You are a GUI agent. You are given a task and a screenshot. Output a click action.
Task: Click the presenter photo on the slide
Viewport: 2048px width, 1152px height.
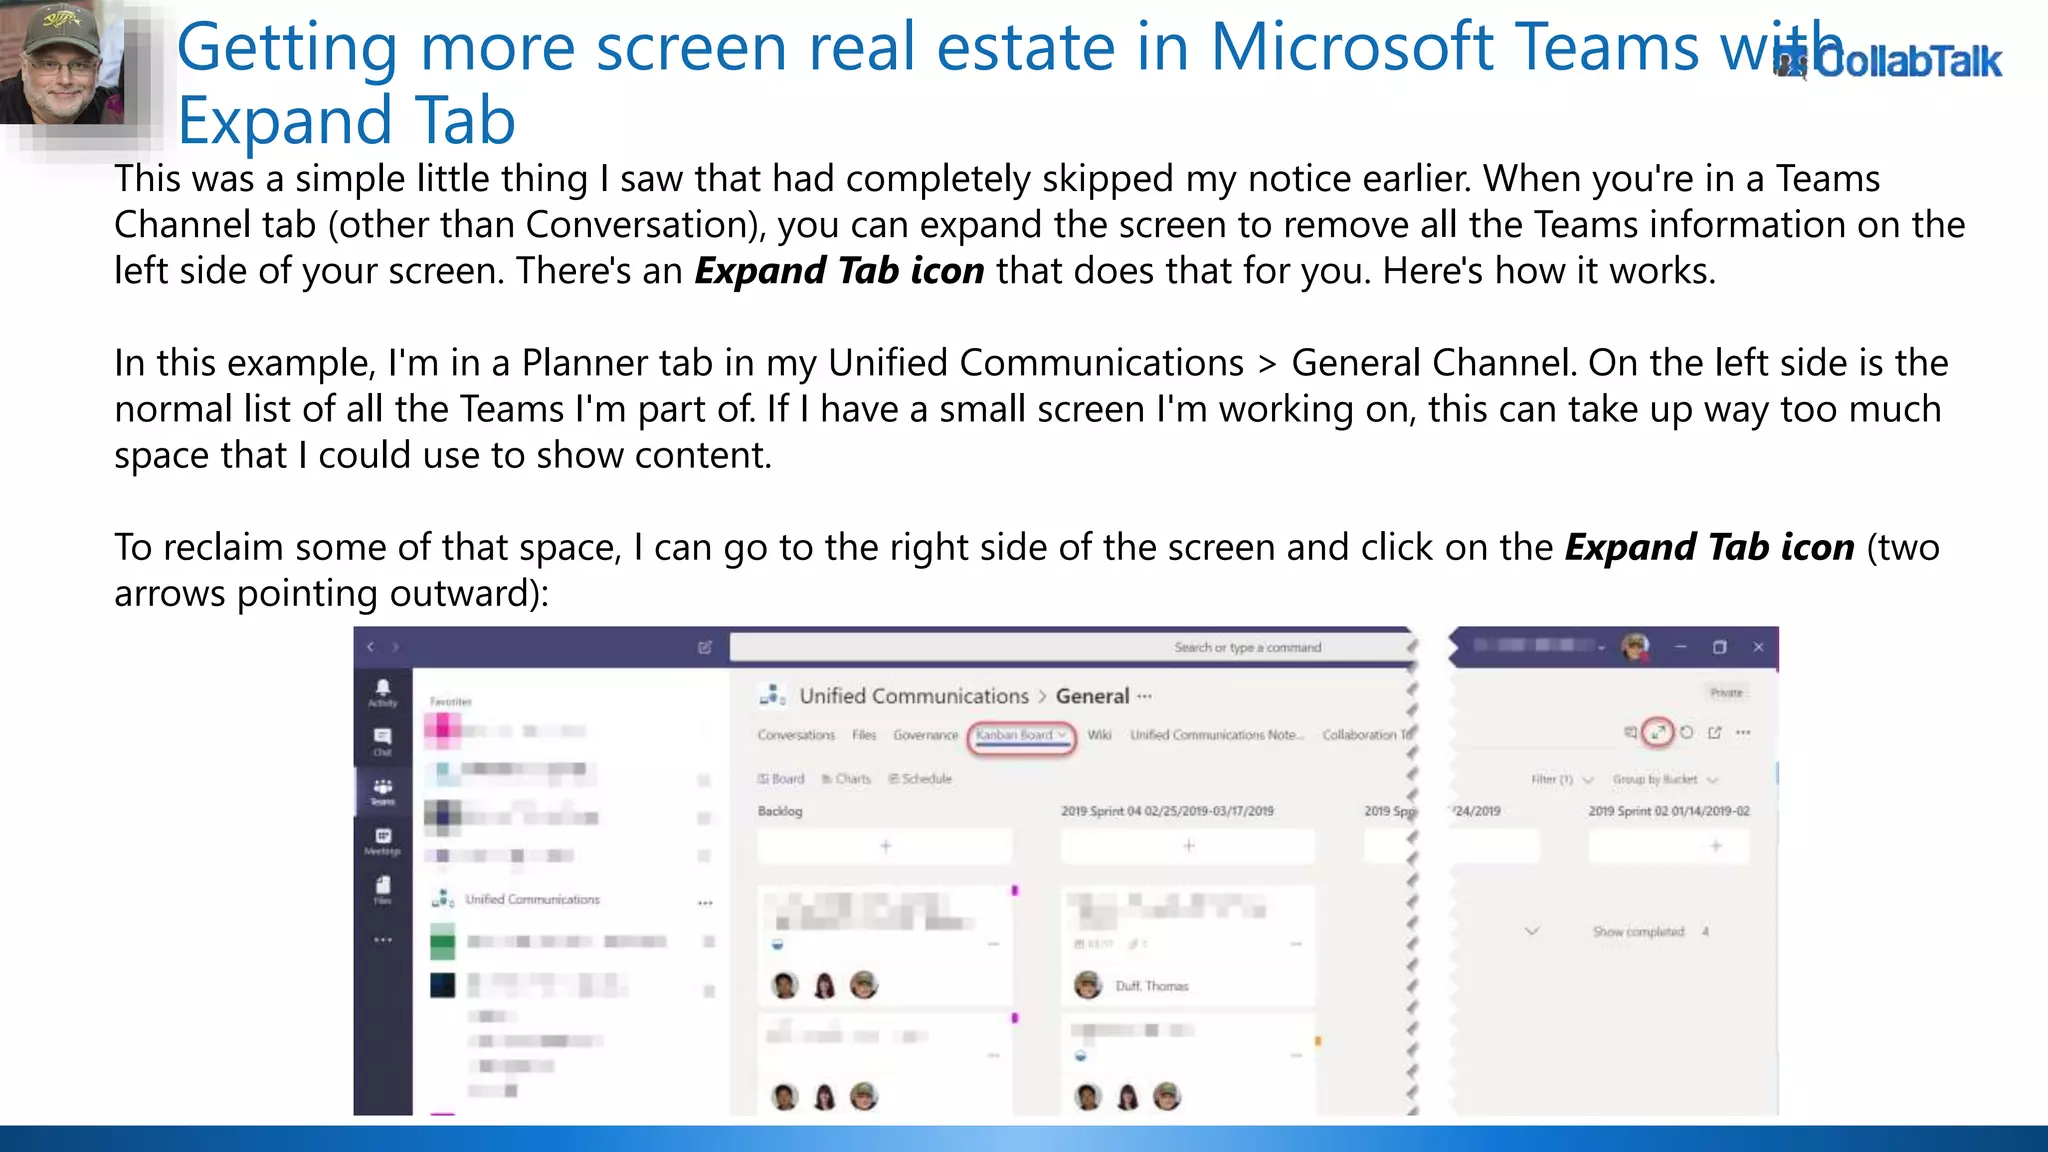[x=62, y=62]
